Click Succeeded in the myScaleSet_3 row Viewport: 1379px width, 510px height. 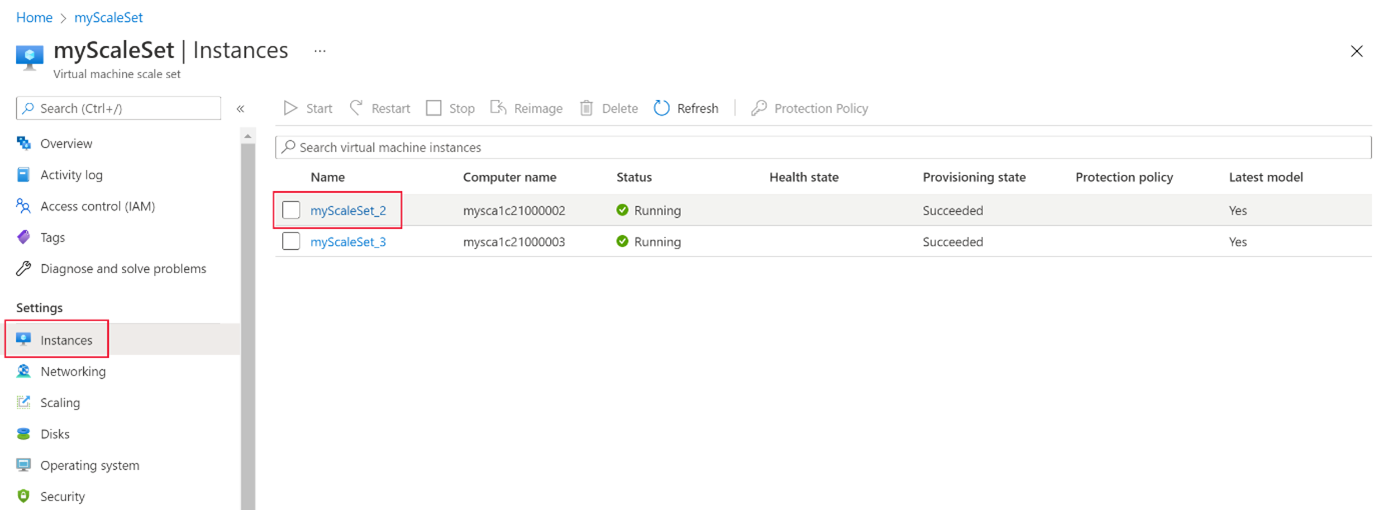[x=953, y=242]
